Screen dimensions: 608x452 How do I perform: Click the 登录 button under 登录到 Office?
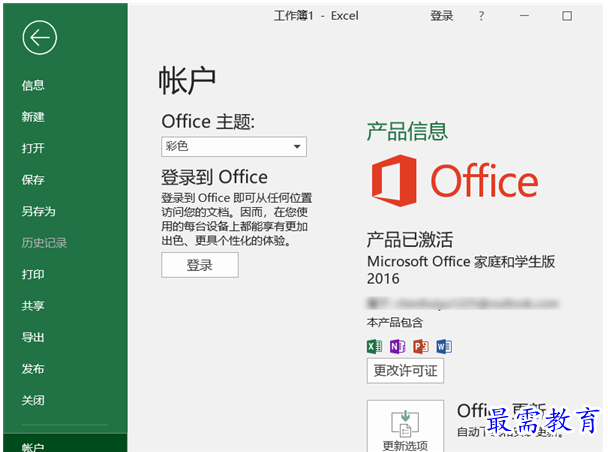coord(200,265)
